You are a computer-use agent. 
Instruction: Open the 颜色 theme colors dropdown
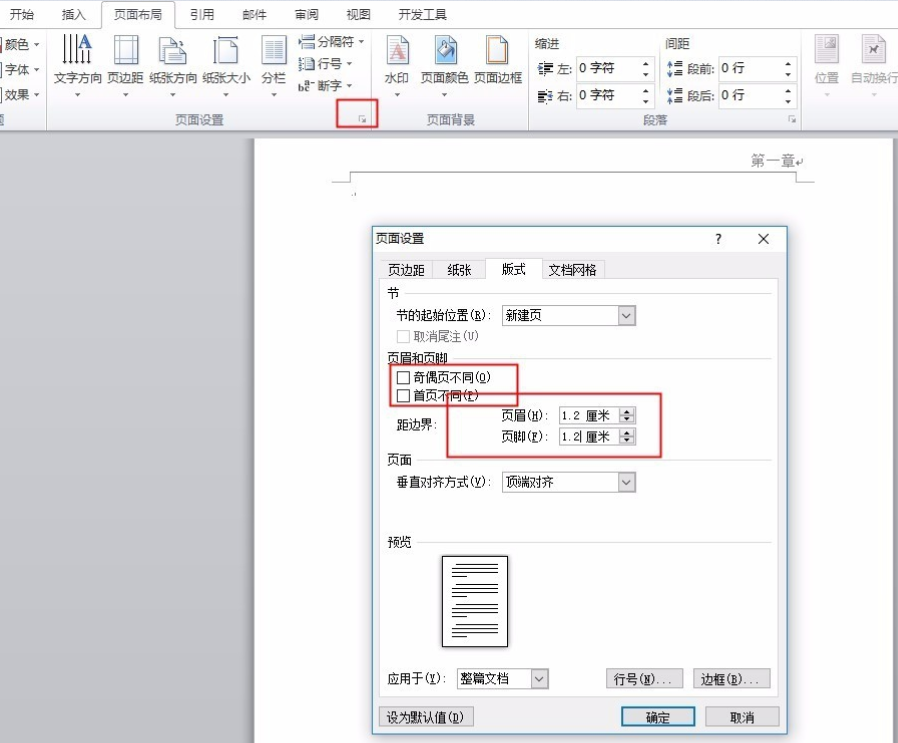[19, 44]
